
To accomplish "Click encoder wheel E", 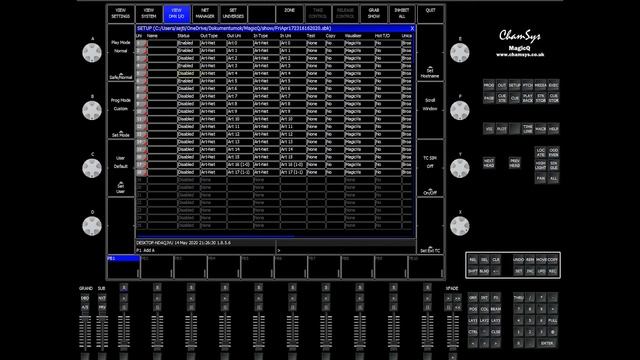I will pyautogui.click(x=460, y=53).
